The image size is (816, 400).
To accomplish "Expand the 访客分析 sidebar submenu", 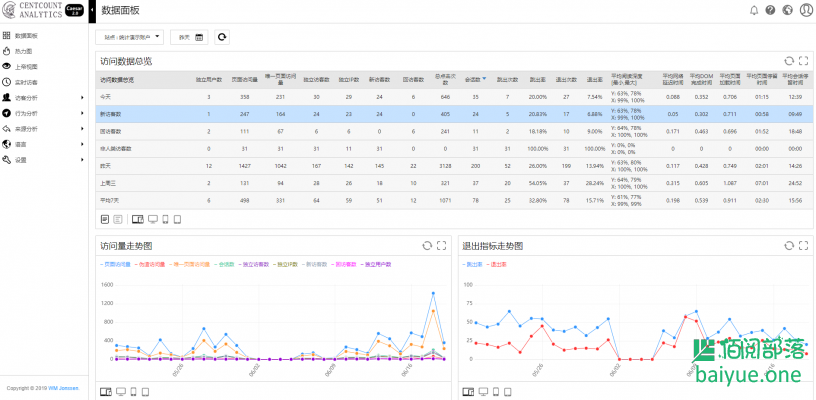I will 44,98.
